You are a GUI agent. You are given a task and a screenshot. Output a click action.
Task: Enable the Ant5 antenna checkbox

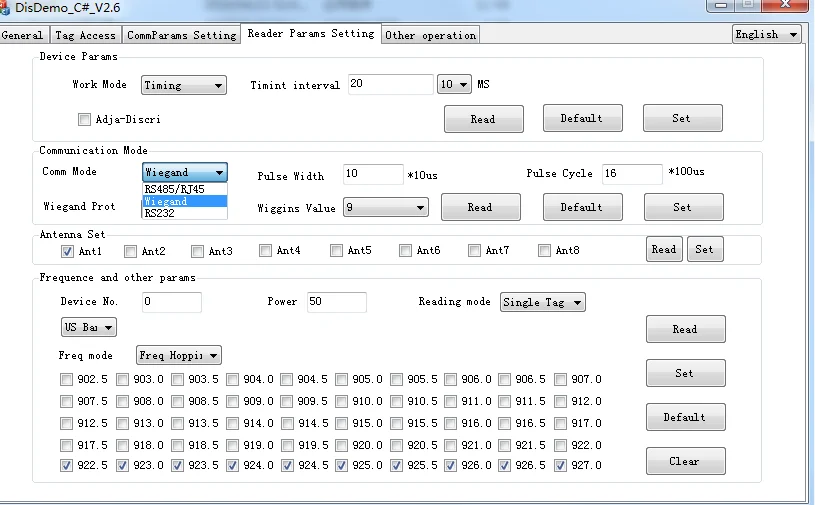(336, 250)
